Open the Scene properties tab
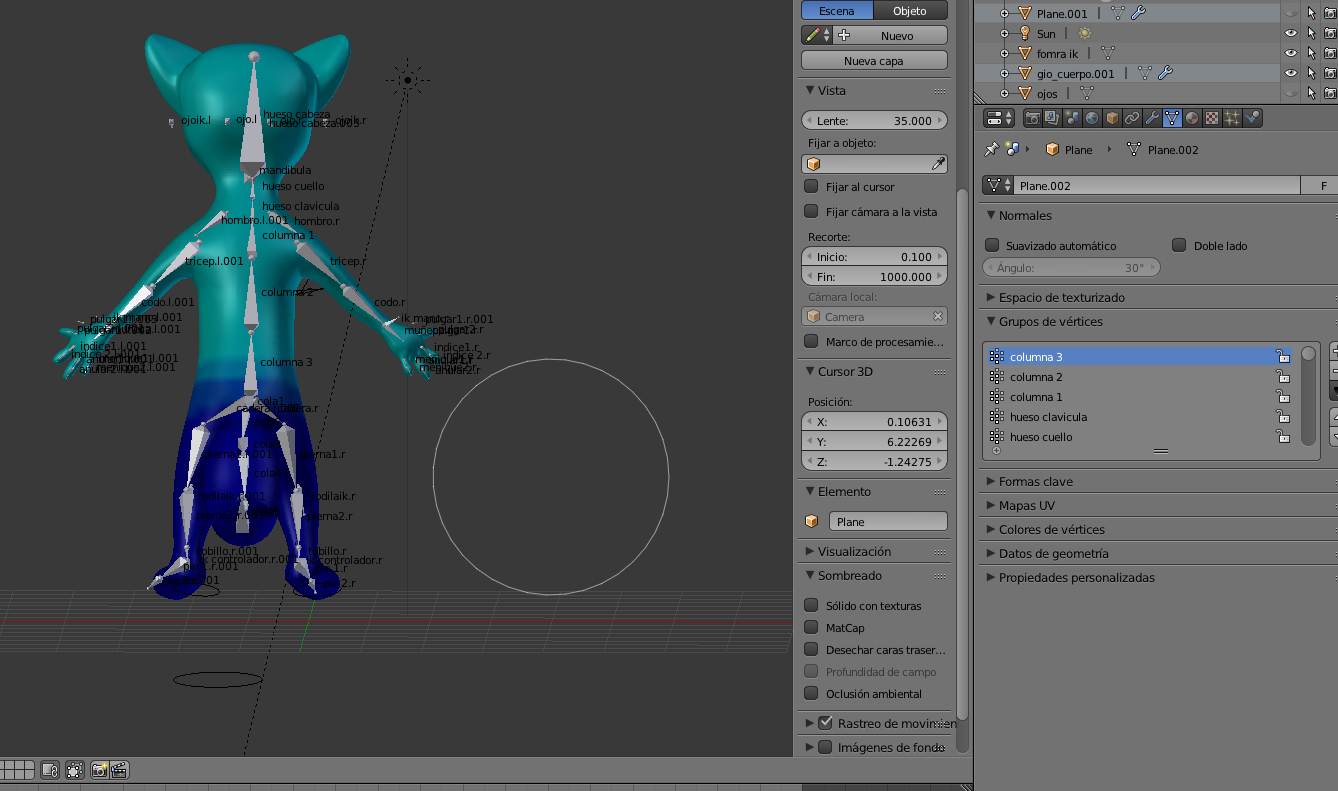This screenshot has height=791, width=1338. pos(1072,118)
